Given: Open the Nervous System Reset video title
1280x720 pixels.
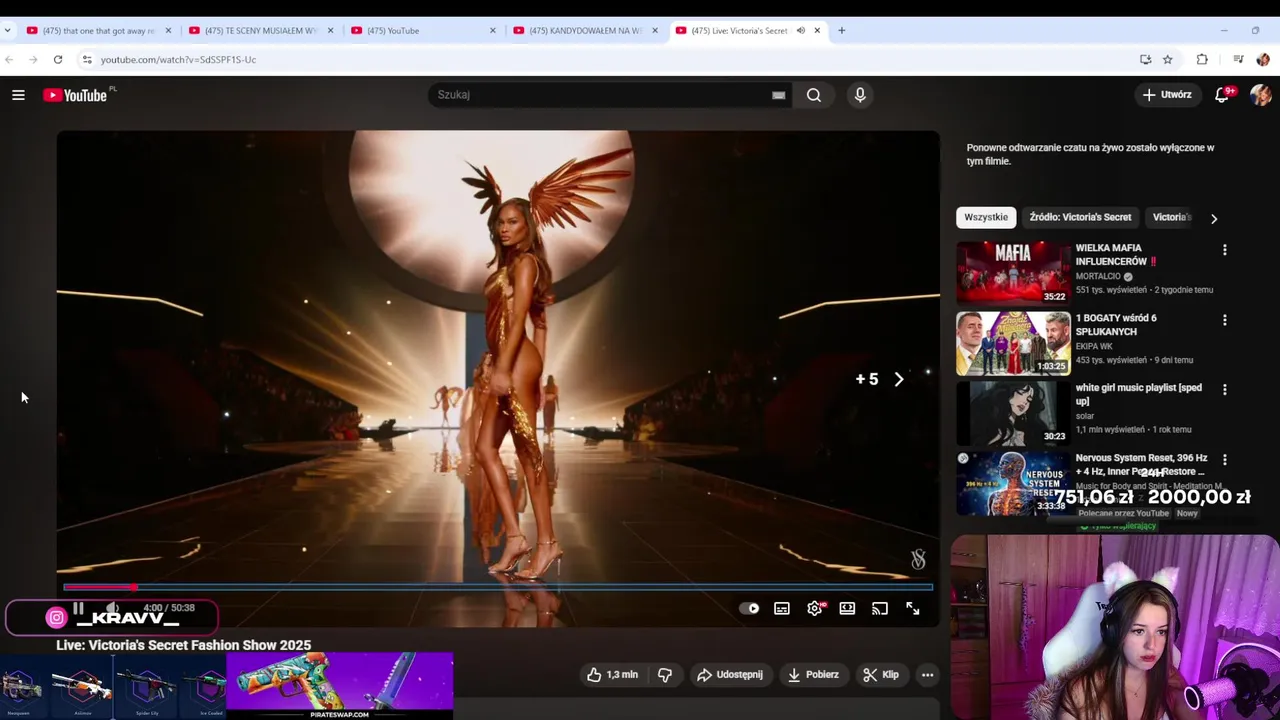Looking at the screenshot, I should (x=1141, y=464).
